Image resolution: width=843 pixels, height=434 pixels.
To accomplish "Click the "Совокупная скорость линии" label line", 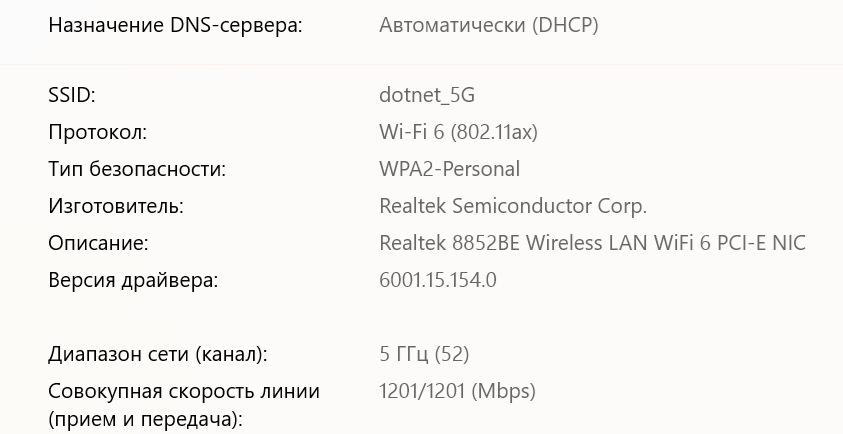I will pos(184,391).
